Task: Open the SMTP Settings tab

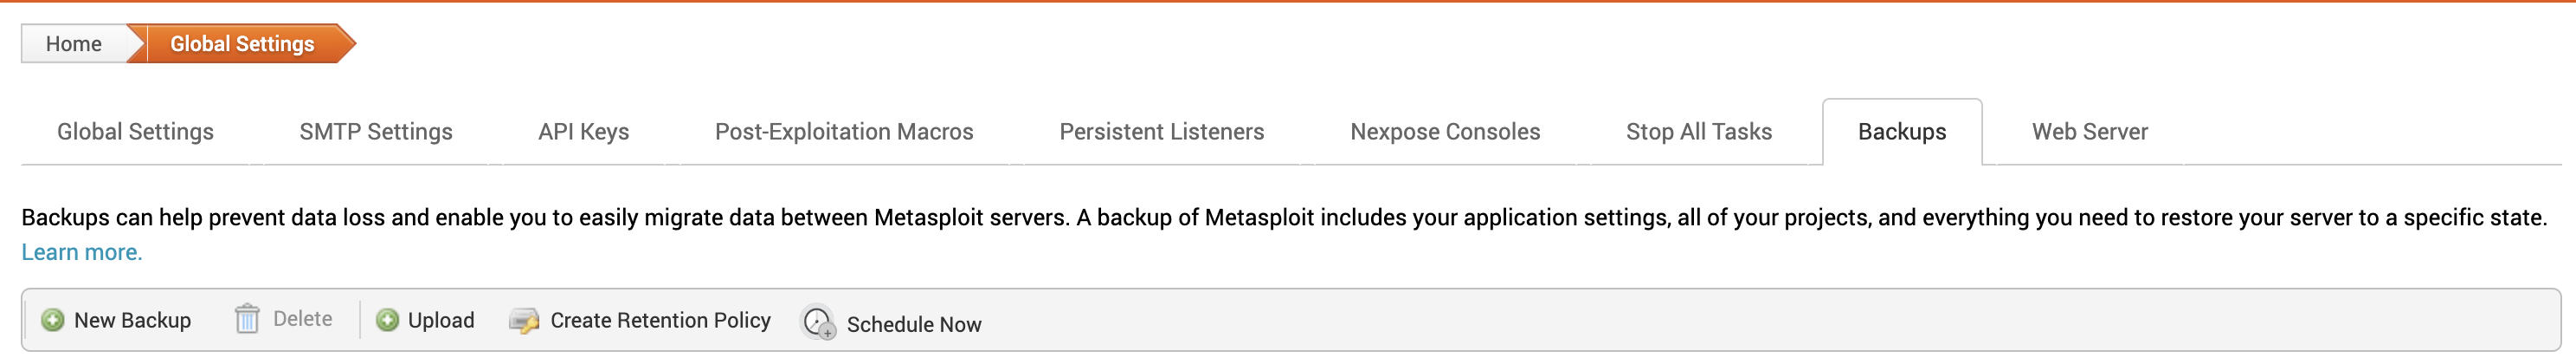Action: click(376, 132)
